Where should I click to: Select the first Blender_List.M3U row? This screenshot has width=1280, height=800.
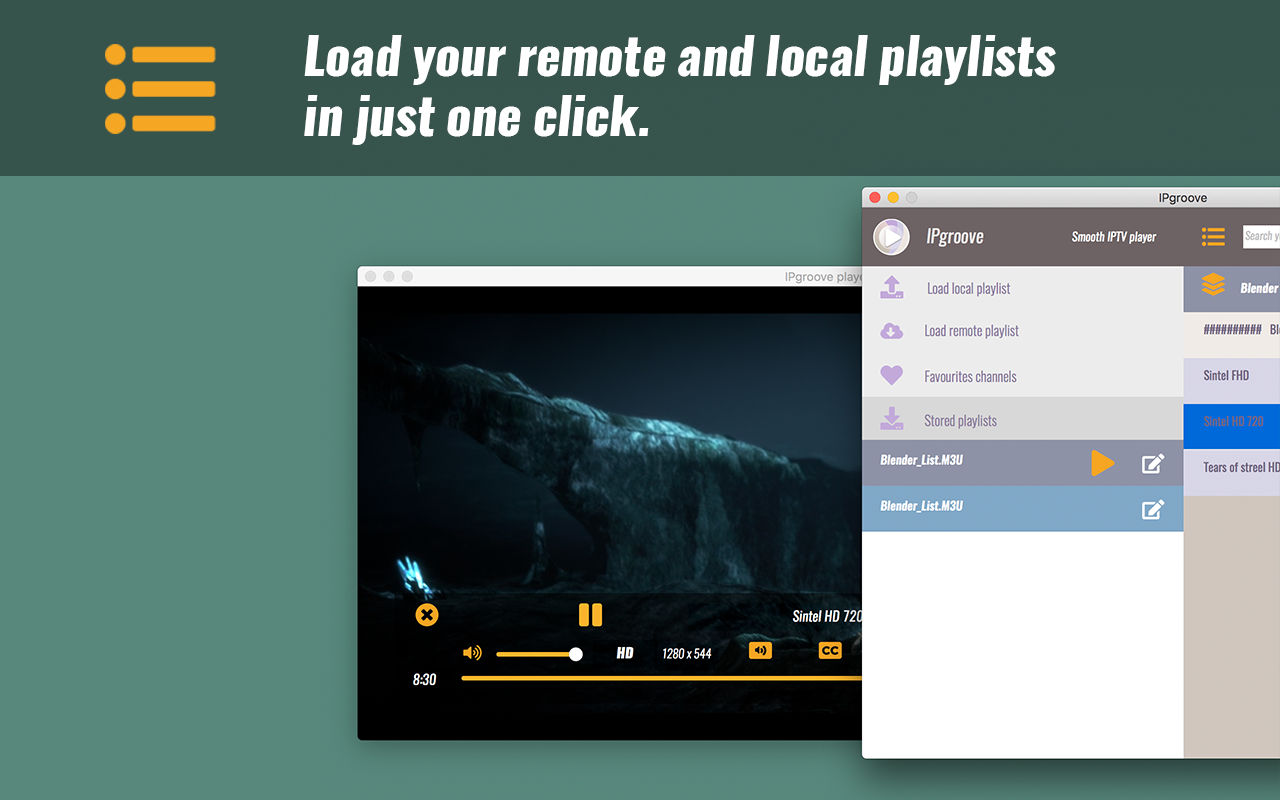[x=1022, y=463]
